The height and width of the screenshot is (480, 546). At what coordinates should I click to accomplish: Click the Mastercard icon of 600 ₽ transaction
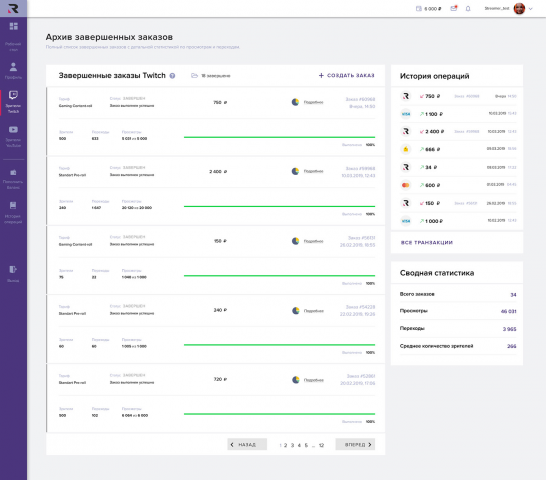tap(406, 185)
